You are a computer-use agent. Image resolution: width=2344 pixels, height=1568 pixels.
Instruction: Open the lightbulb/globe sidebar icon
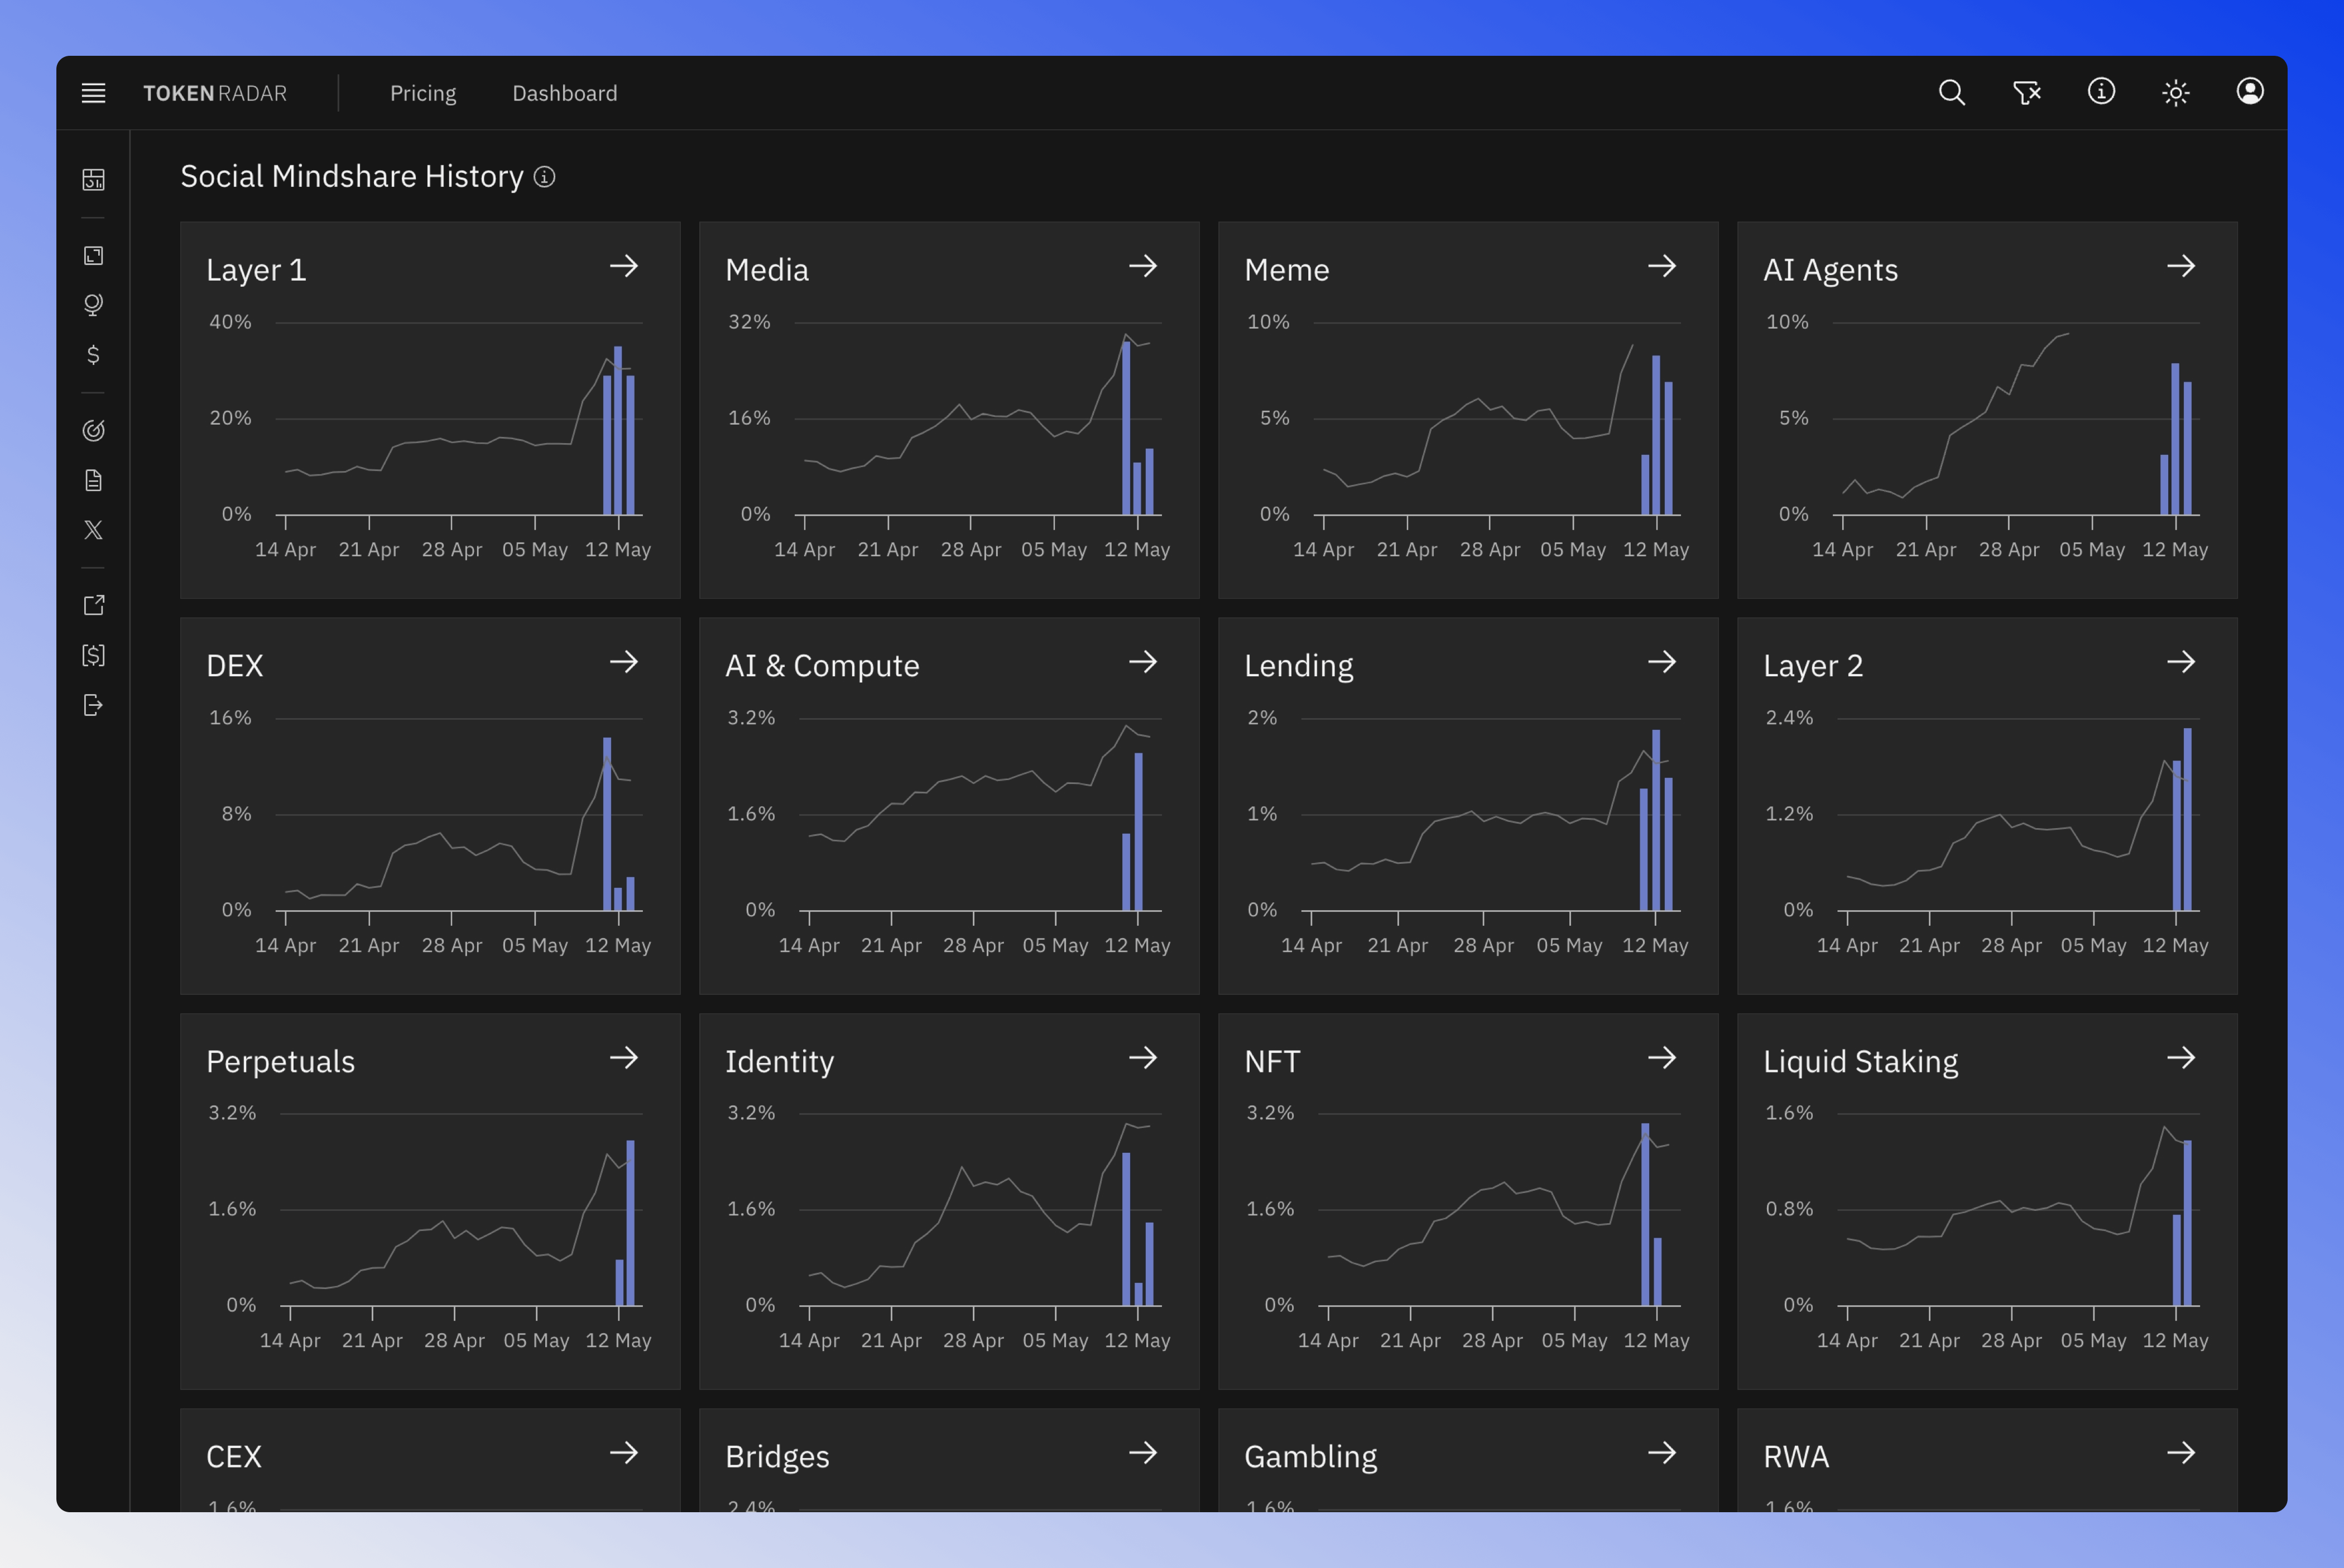point(93,305)
